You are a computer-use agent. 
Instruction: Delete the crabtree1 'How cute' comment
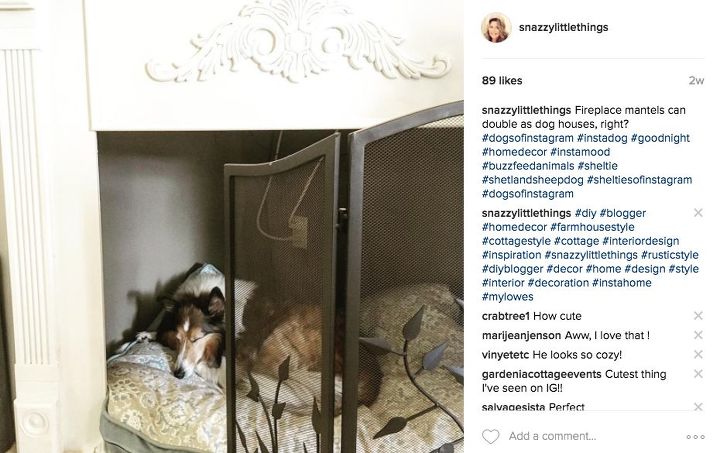698,316
